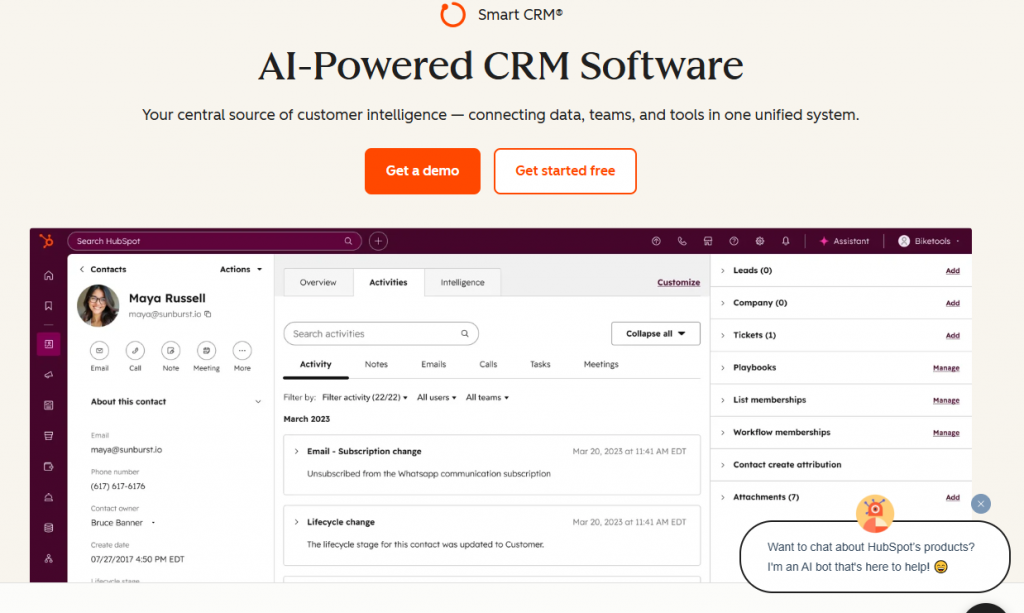
Task: Open the Marketing megaphone sidebar icon
Action: (48, 375)
